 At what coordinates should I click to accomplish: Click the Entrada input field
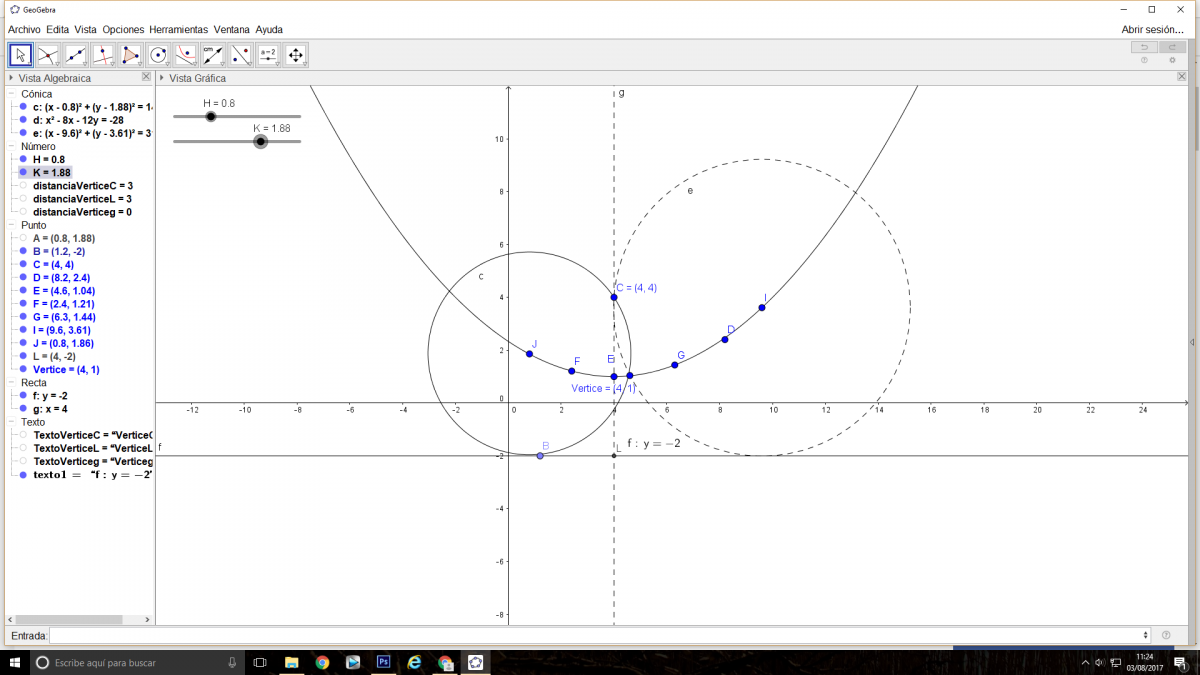click(598, 635)
